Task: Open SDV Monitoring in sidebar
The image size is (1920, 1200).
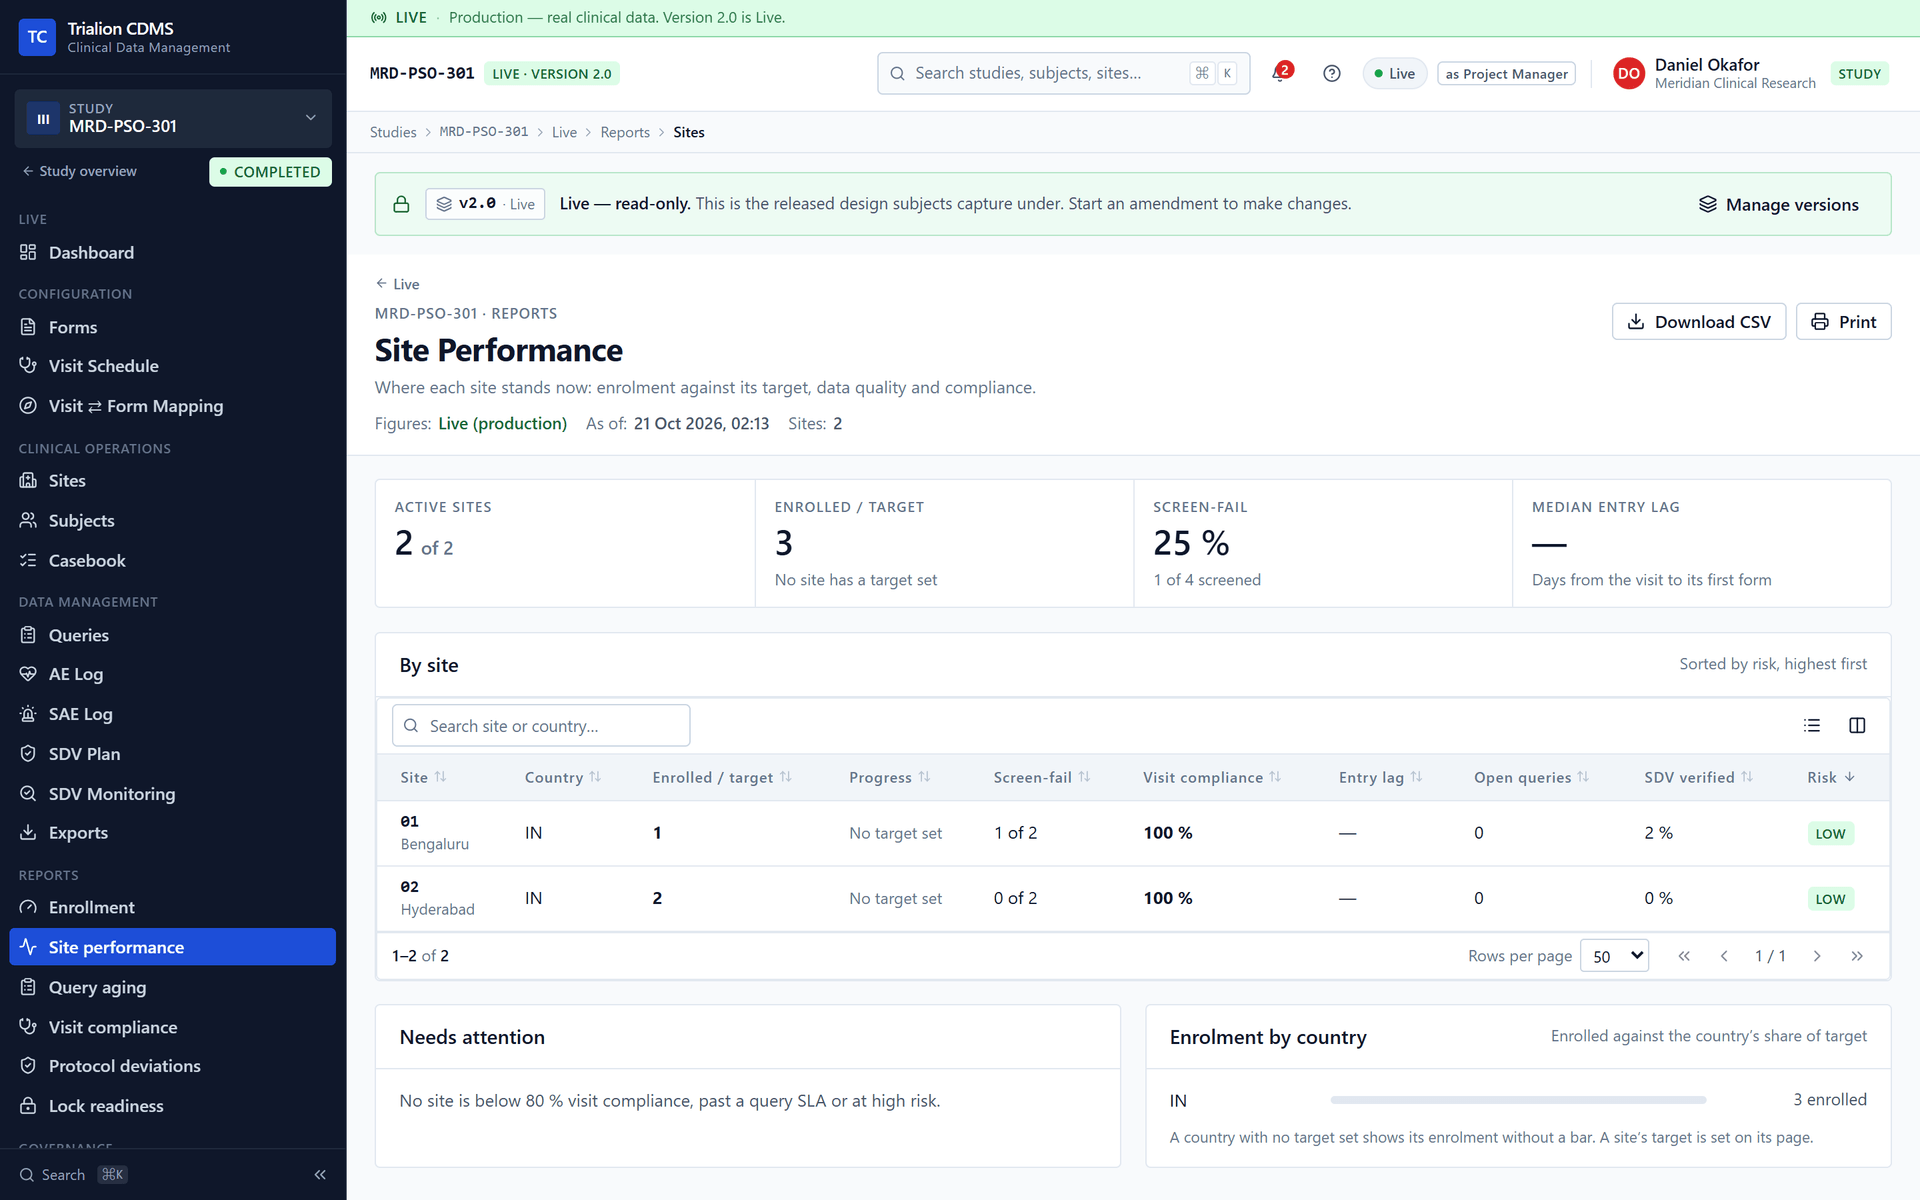Action: [173, 794]
